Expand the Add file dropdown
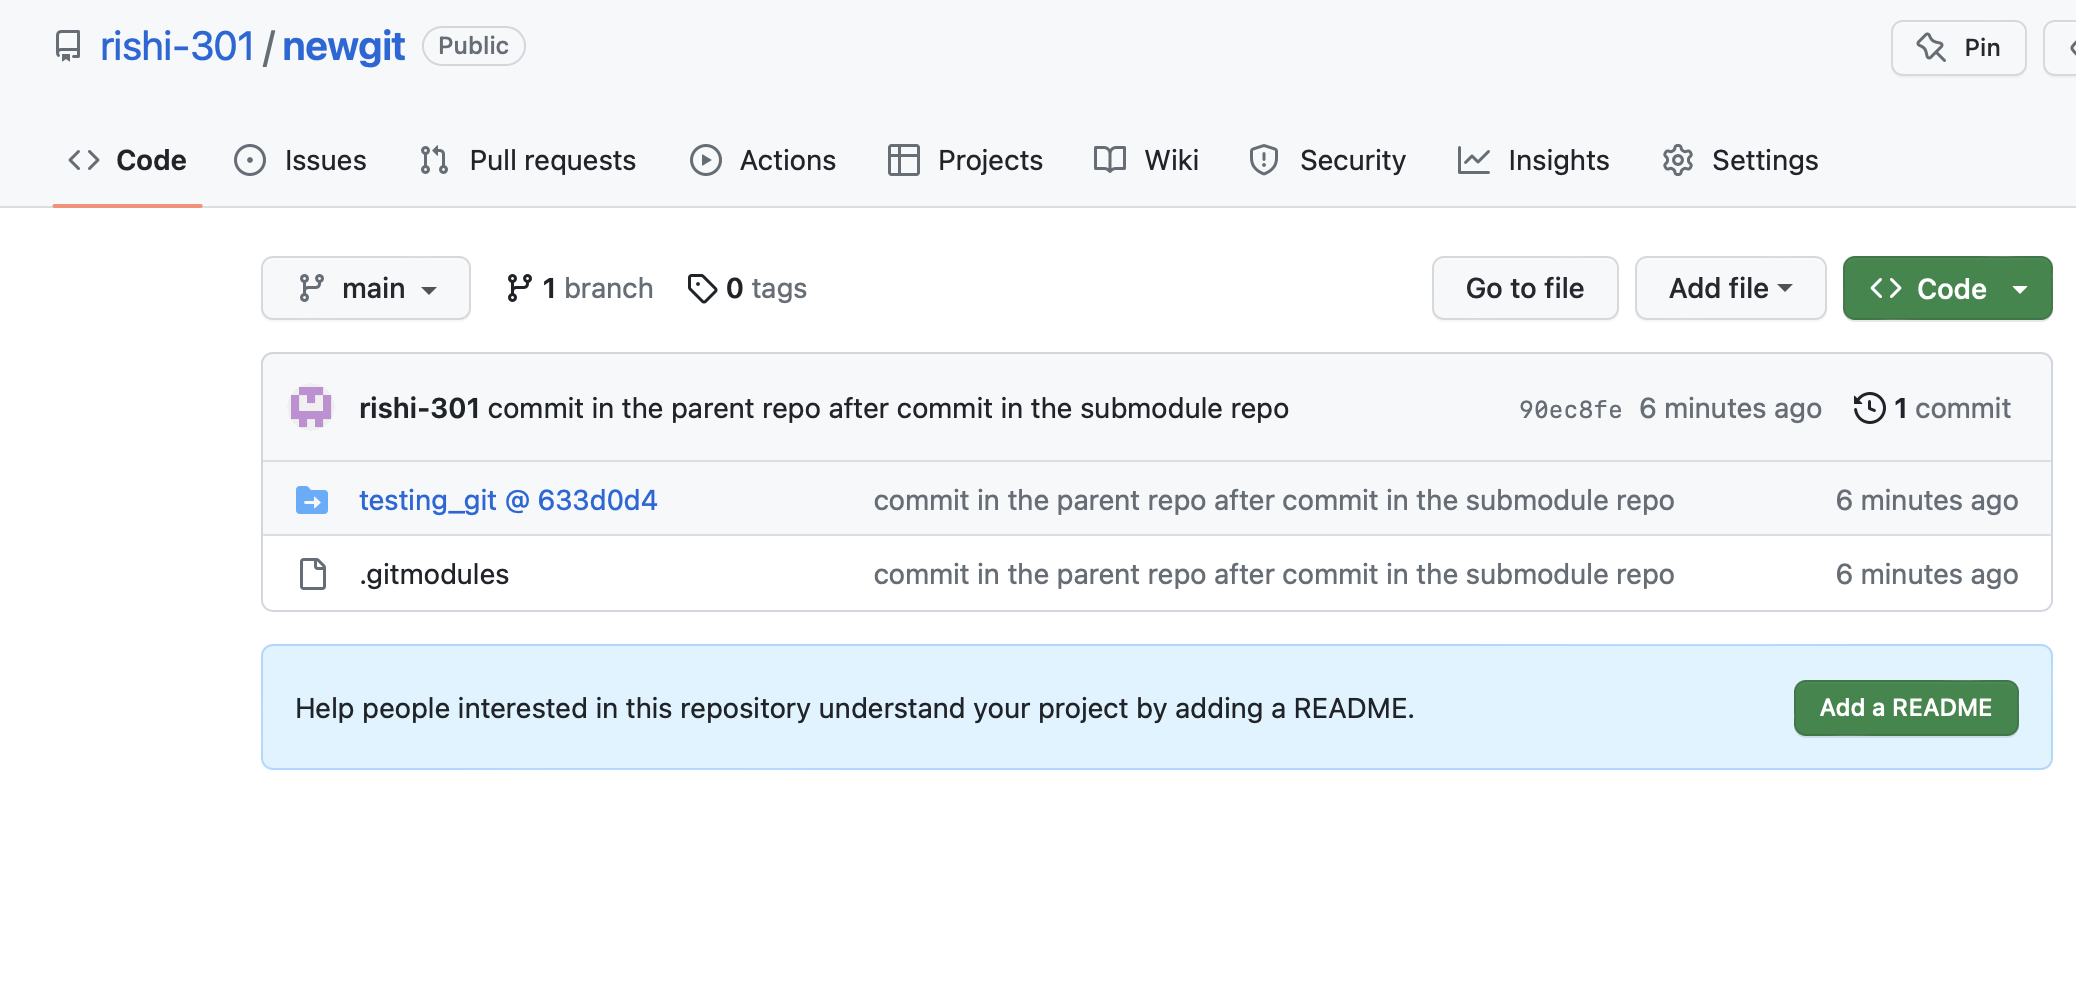The image size is (2076, 992). click(1730, 288)
